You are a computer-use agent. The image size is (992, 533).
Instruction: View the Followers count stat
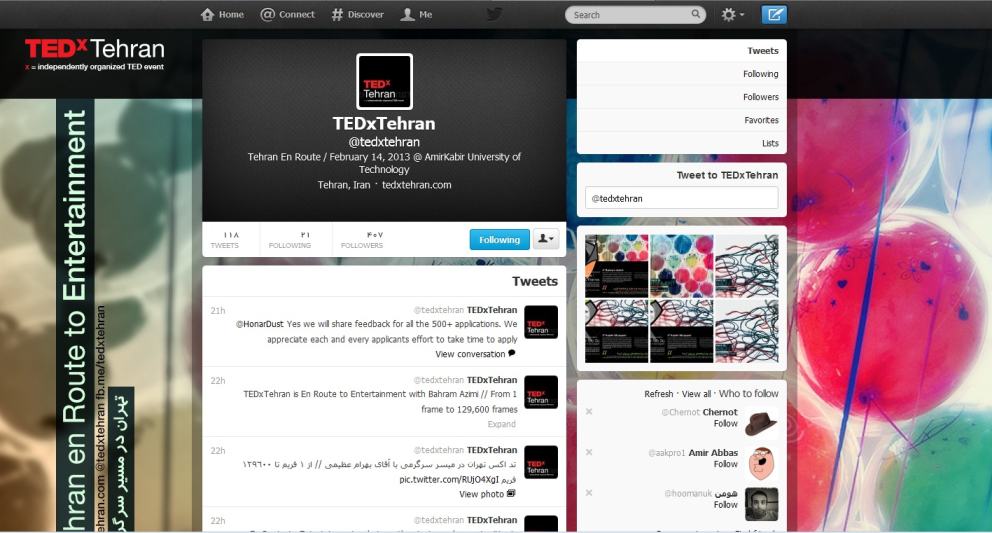click(x=362, y=239)
